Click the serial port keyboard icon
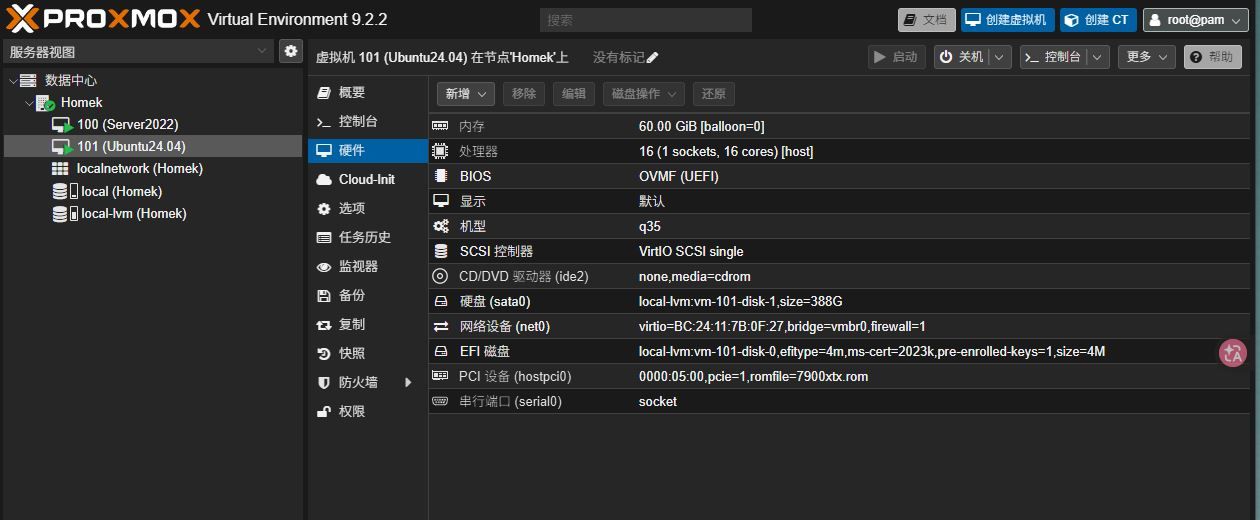Image resolution: width=1260 pixels, height=520 pixels. click(440, 401)
